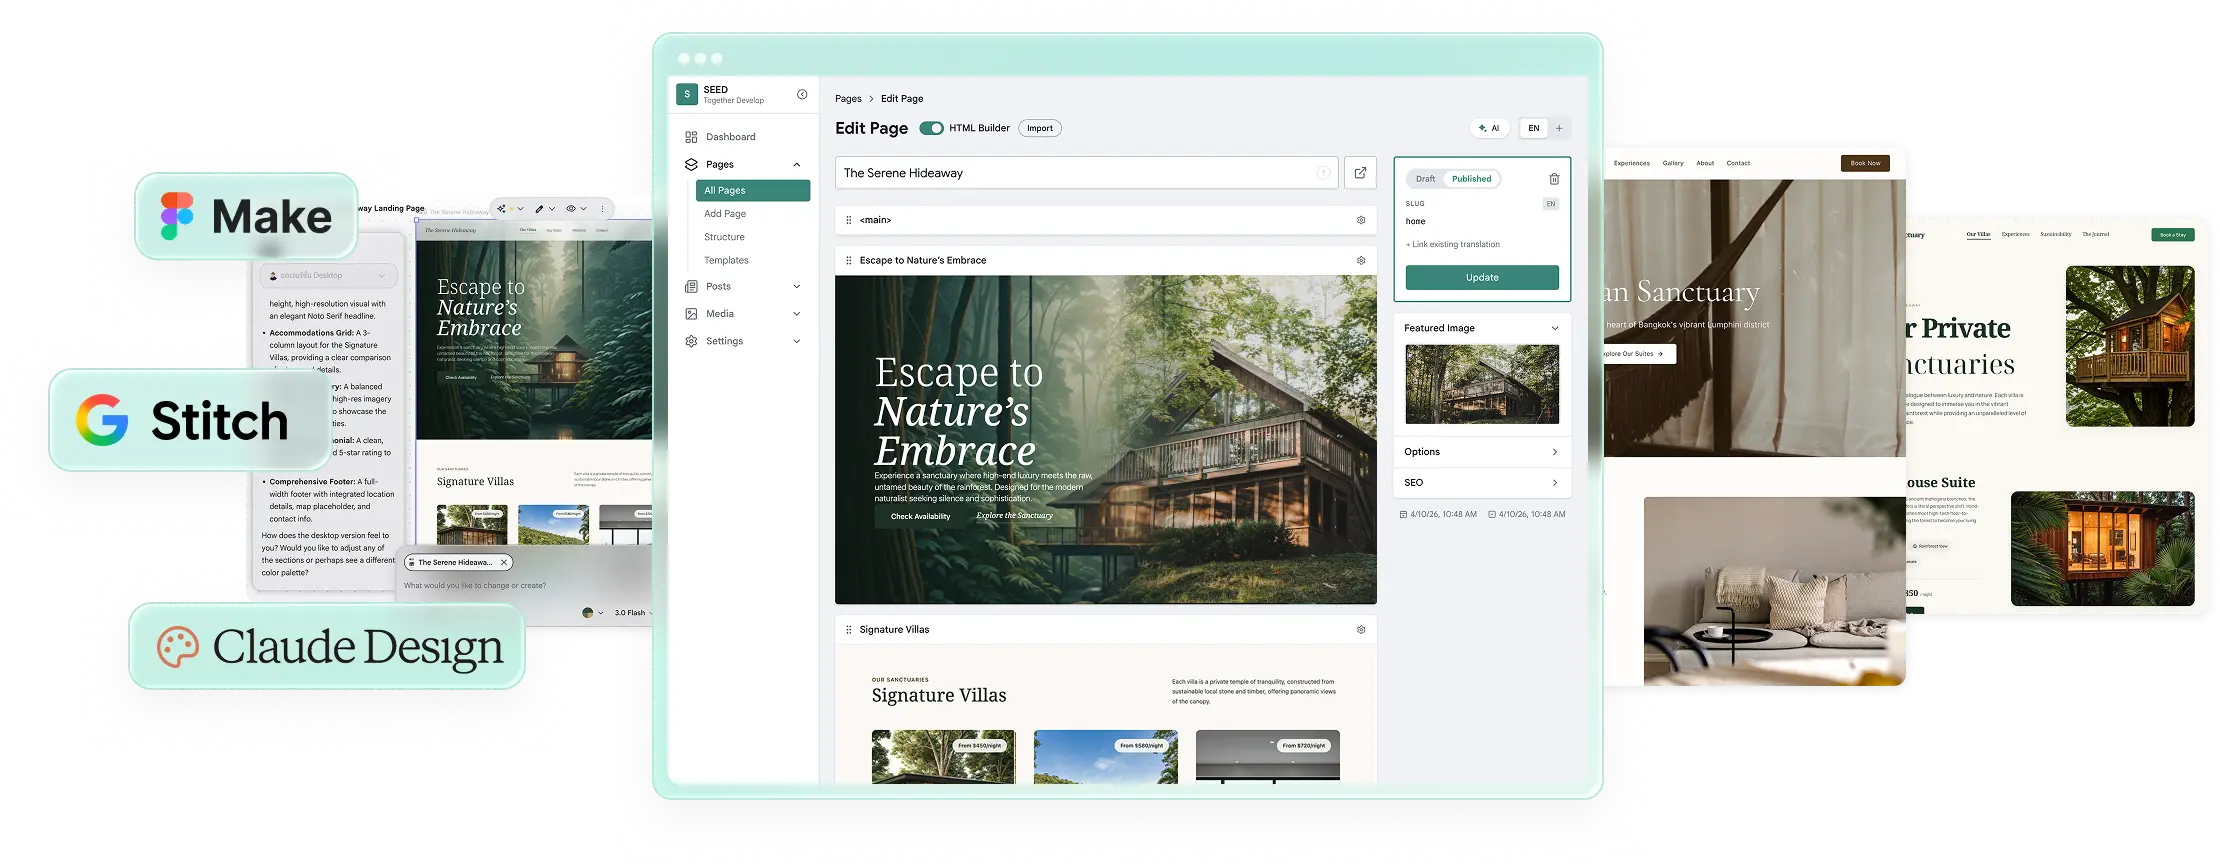Screen dimensions: 2220x864
Task: Grab the drag handle of <main> block
Action: click(849, 220)
